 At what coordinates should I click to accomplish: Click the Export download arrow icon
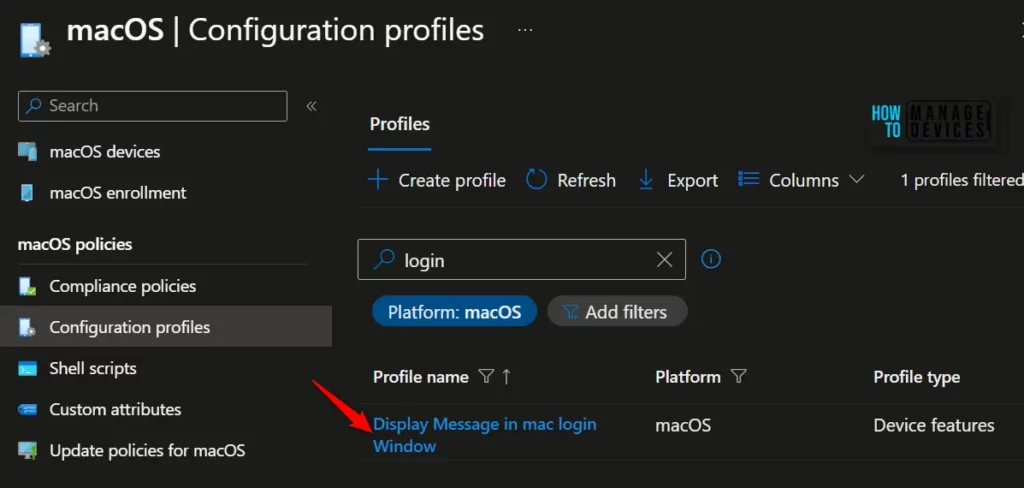tap(646, 180)
